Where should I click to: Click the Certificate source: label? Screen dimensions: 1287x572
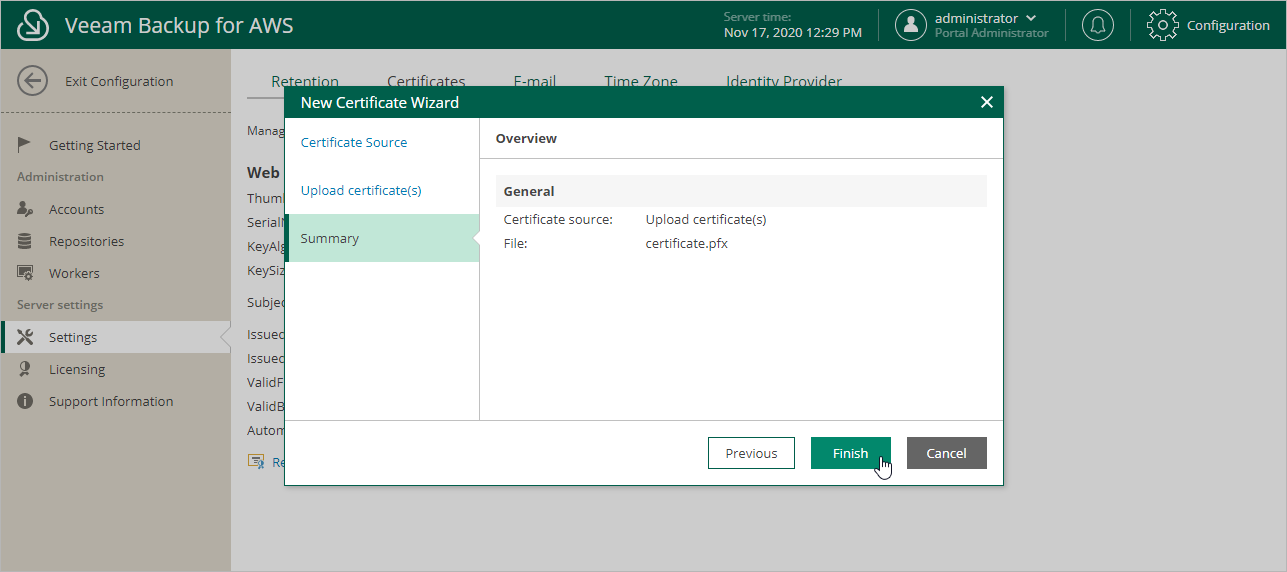point(558,219)
